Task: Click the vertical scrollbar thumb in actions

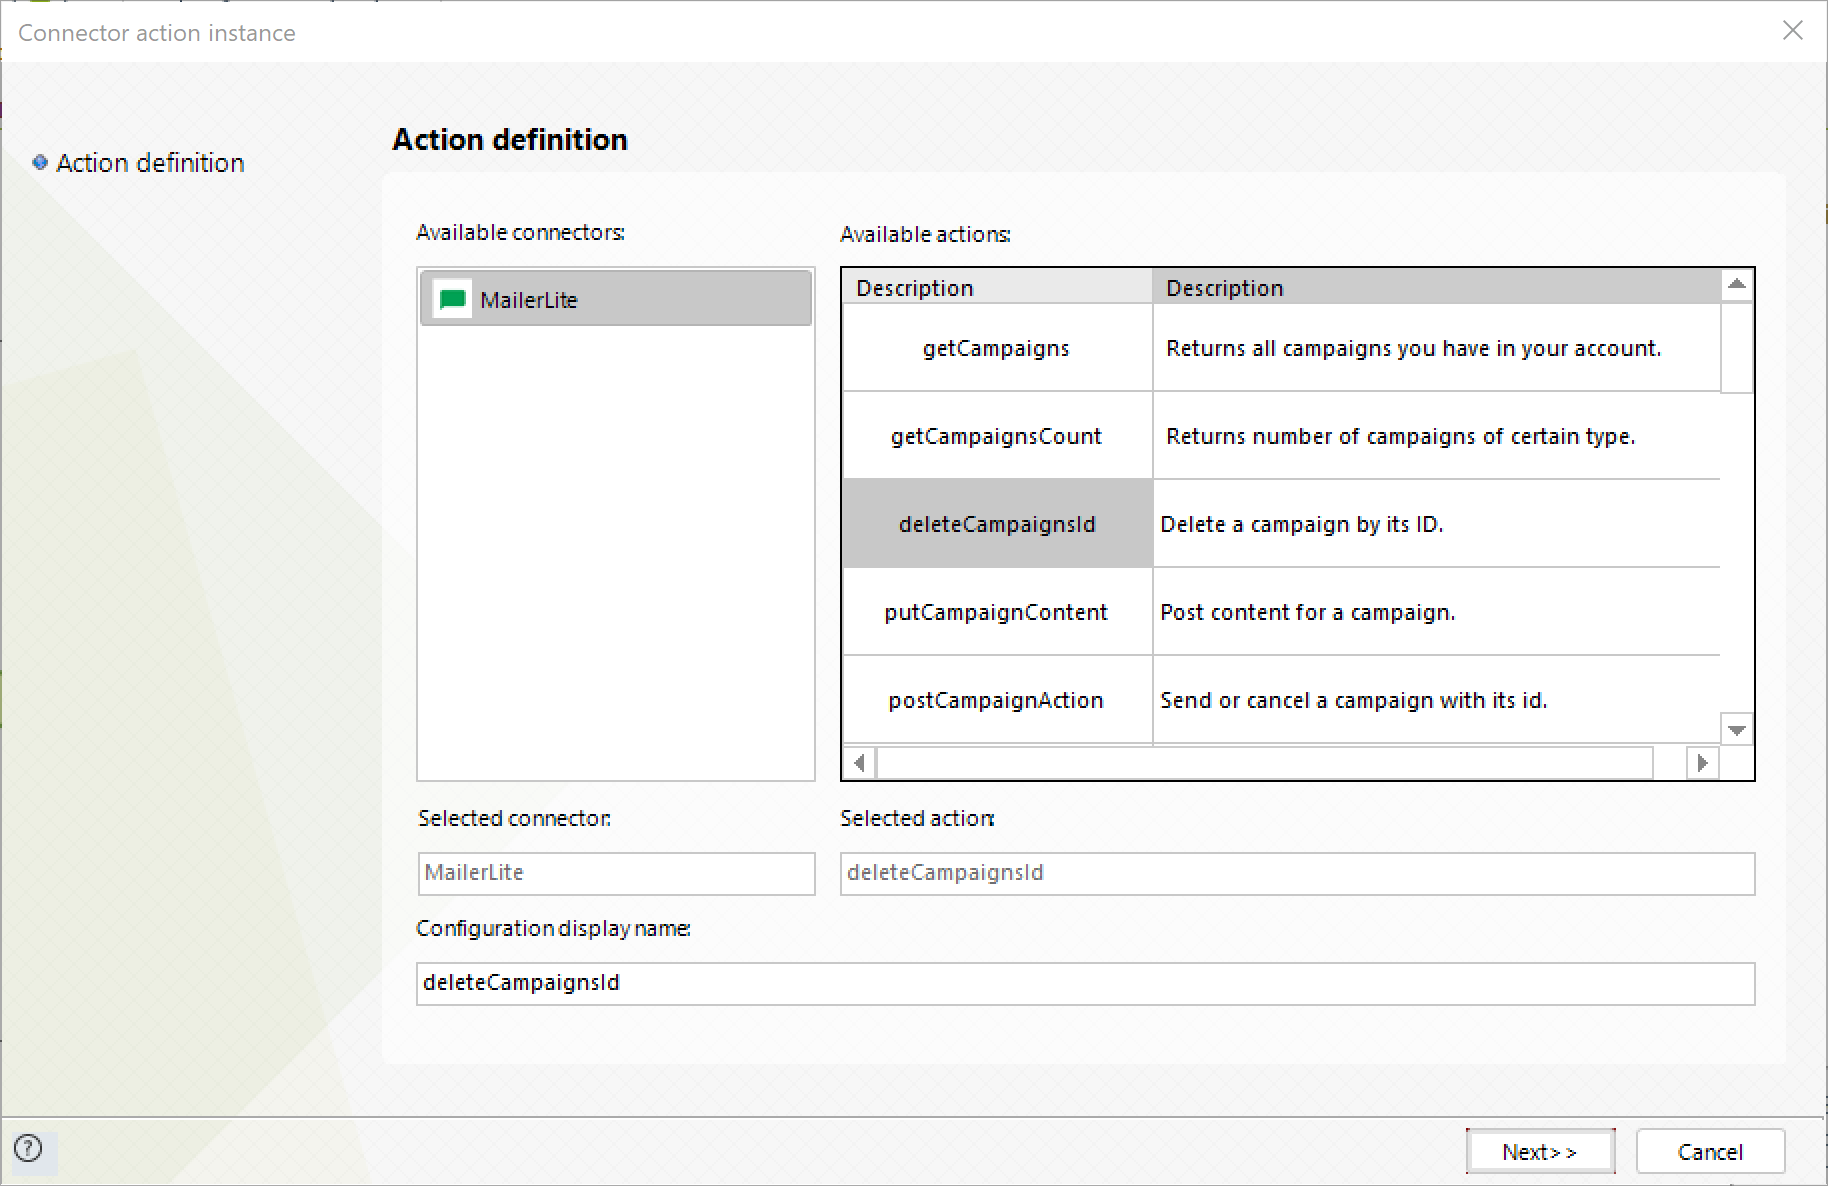Action: pos(1737,347)
